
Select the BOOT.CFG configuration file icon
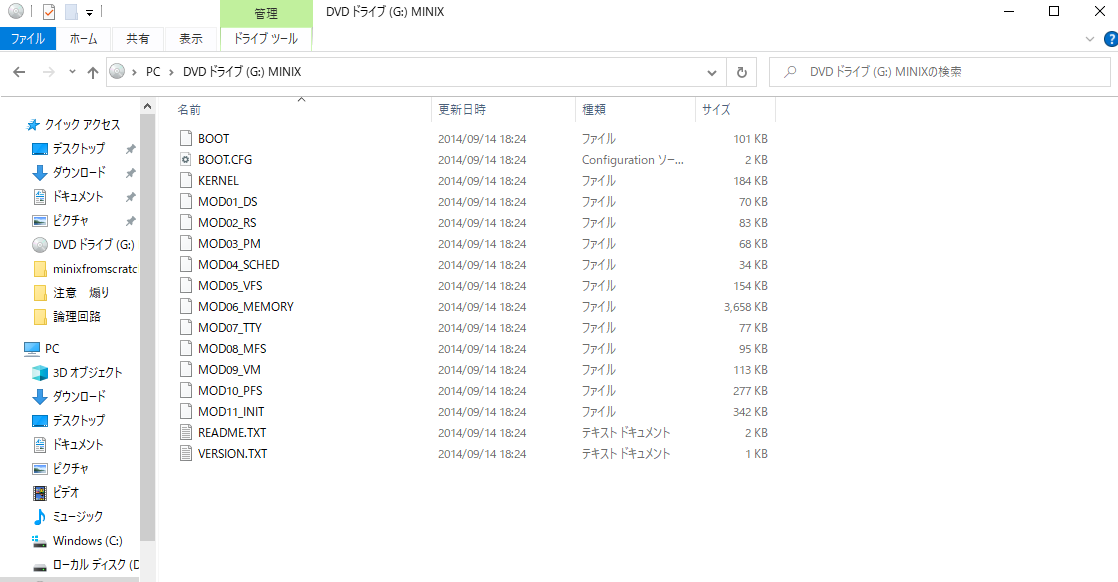point(186,160)
